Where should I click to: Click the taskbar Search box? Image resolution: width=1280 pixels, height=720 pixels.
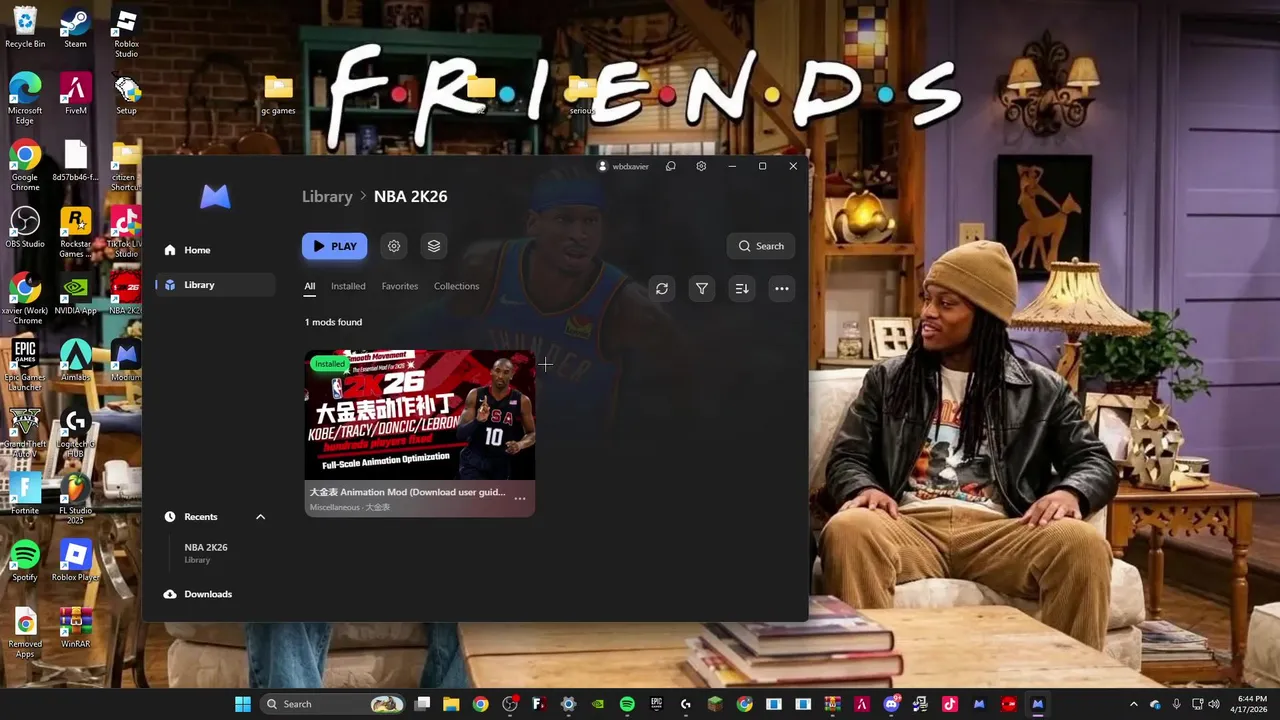tap(332, 704)
